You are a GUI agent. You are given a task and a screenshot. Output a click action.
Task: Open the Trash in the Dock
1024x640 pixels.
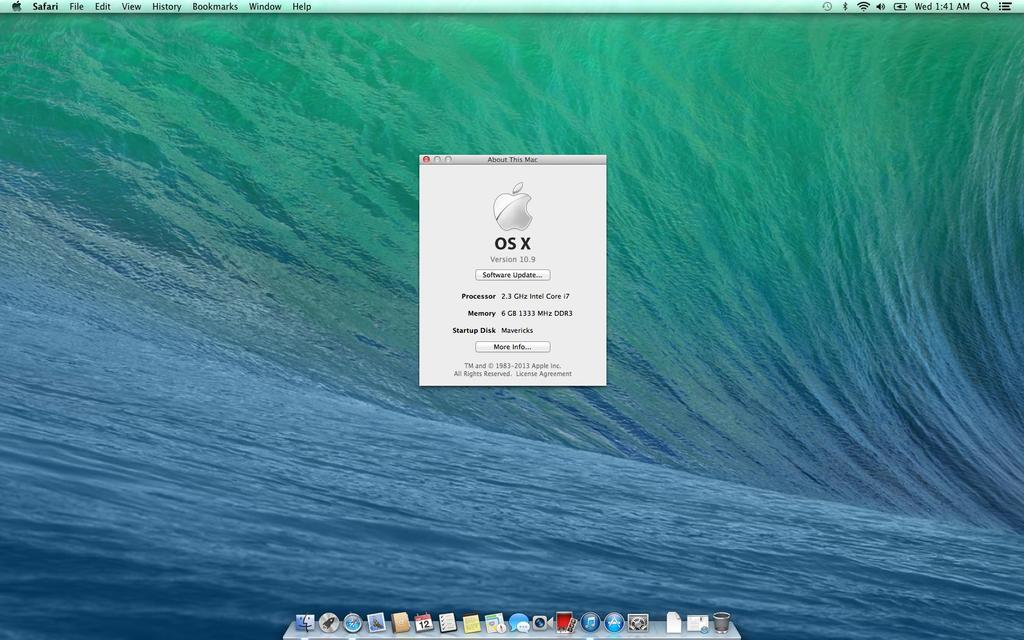click(x=722, y=622)
